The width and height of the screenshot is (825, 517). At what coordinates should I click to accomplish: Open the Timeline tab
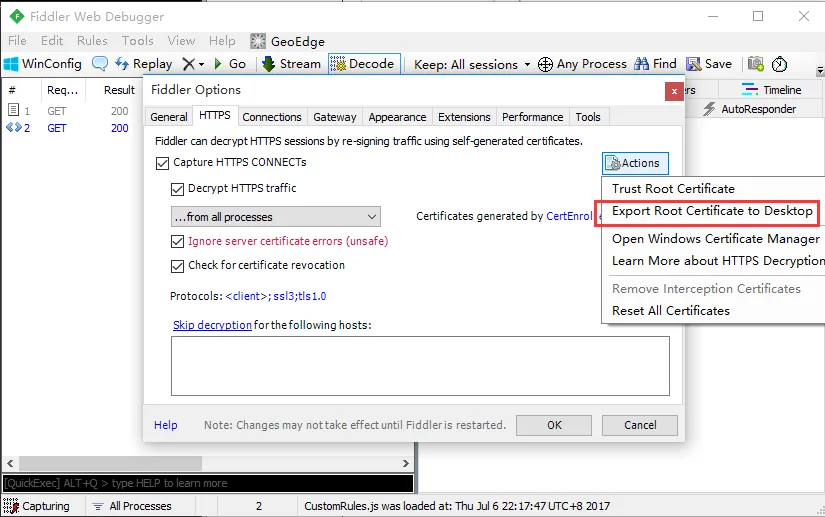click(x=771, y=90)
